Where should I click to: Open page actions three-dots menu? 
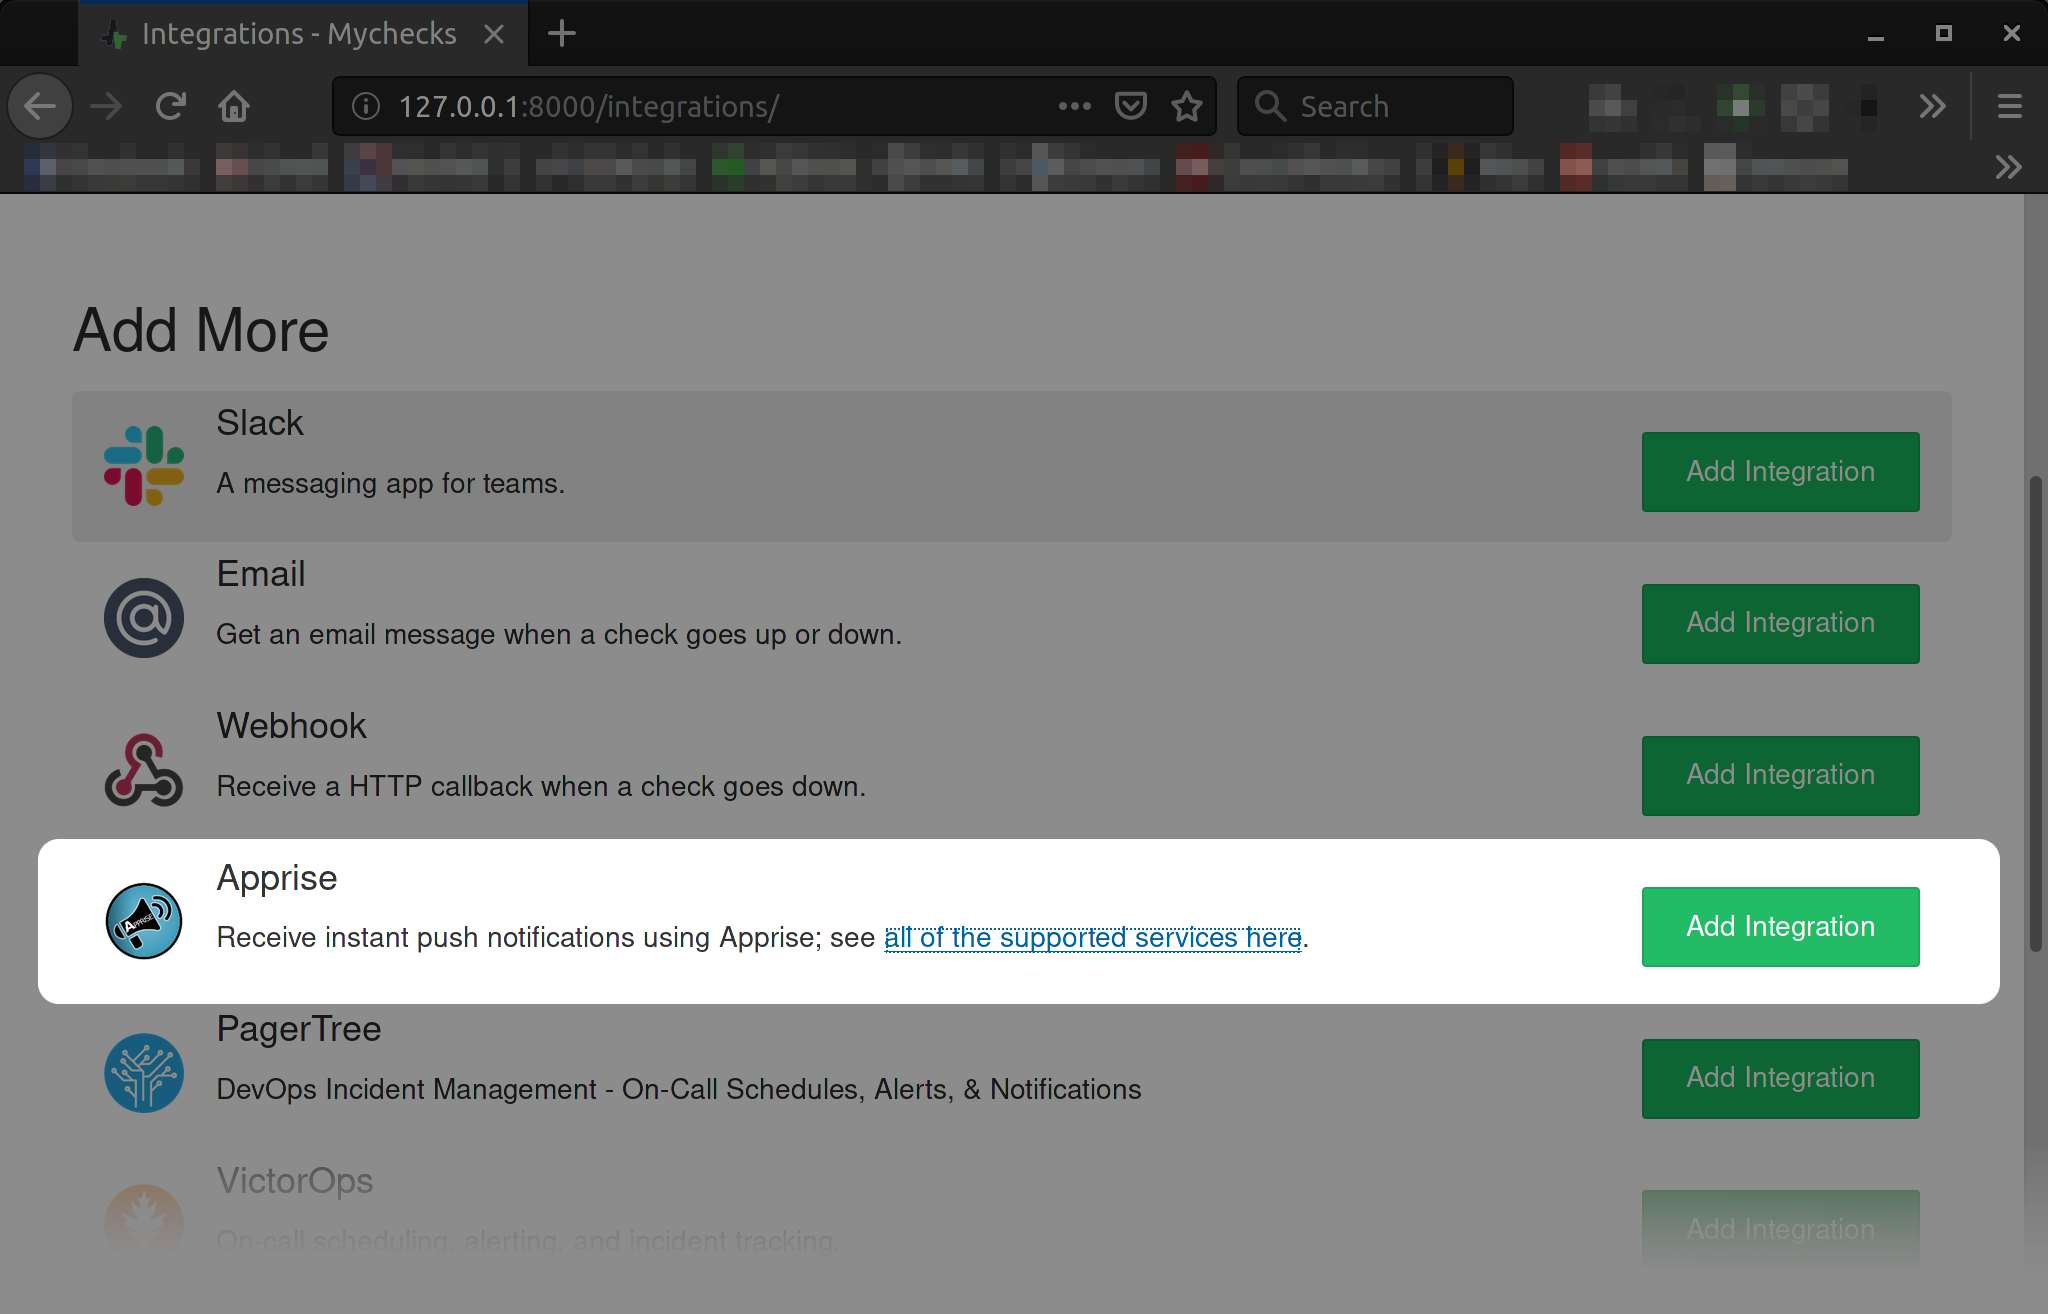(x=1074, y=106)
